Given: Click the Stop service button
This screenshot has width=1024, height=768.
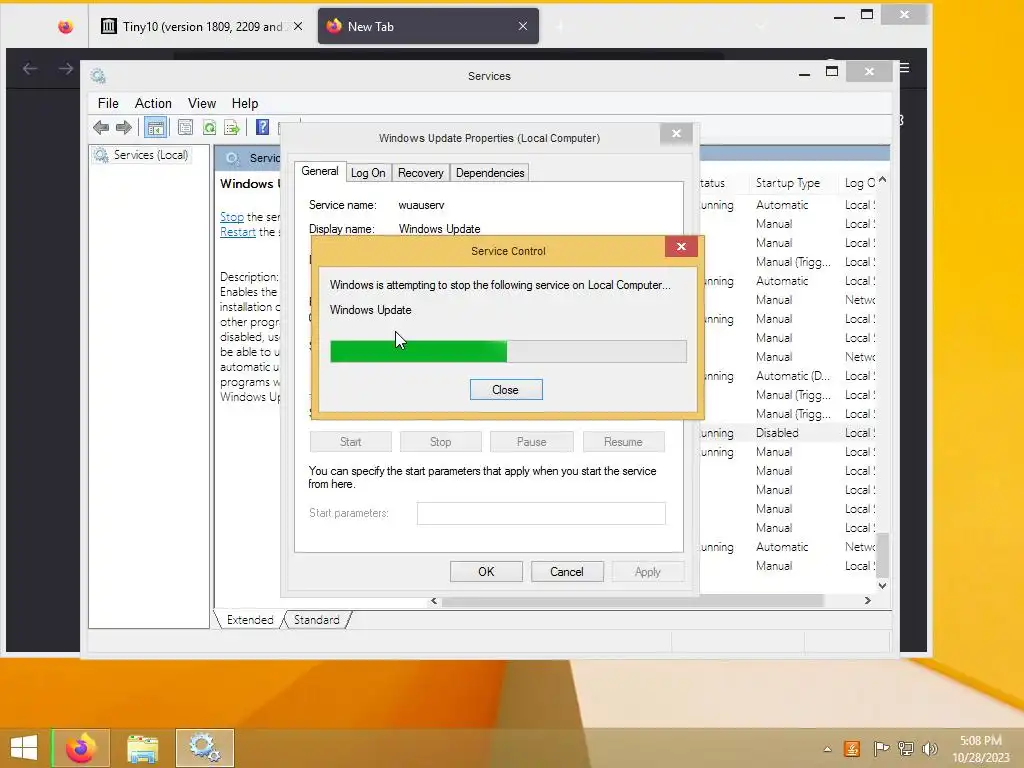Looking at the screenshot, I should (441, 442).
